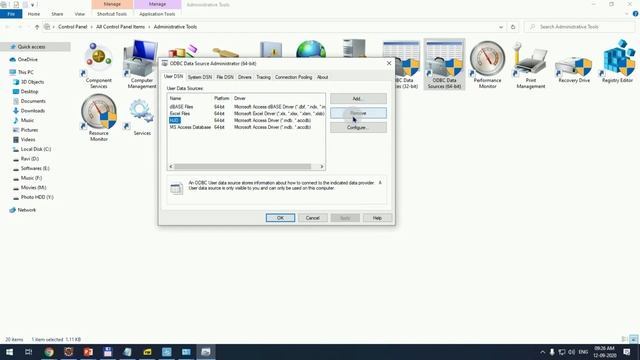Open the View ribbon tab
The width and height of the screenshot is (640, 360).
[x=80, y=14]
